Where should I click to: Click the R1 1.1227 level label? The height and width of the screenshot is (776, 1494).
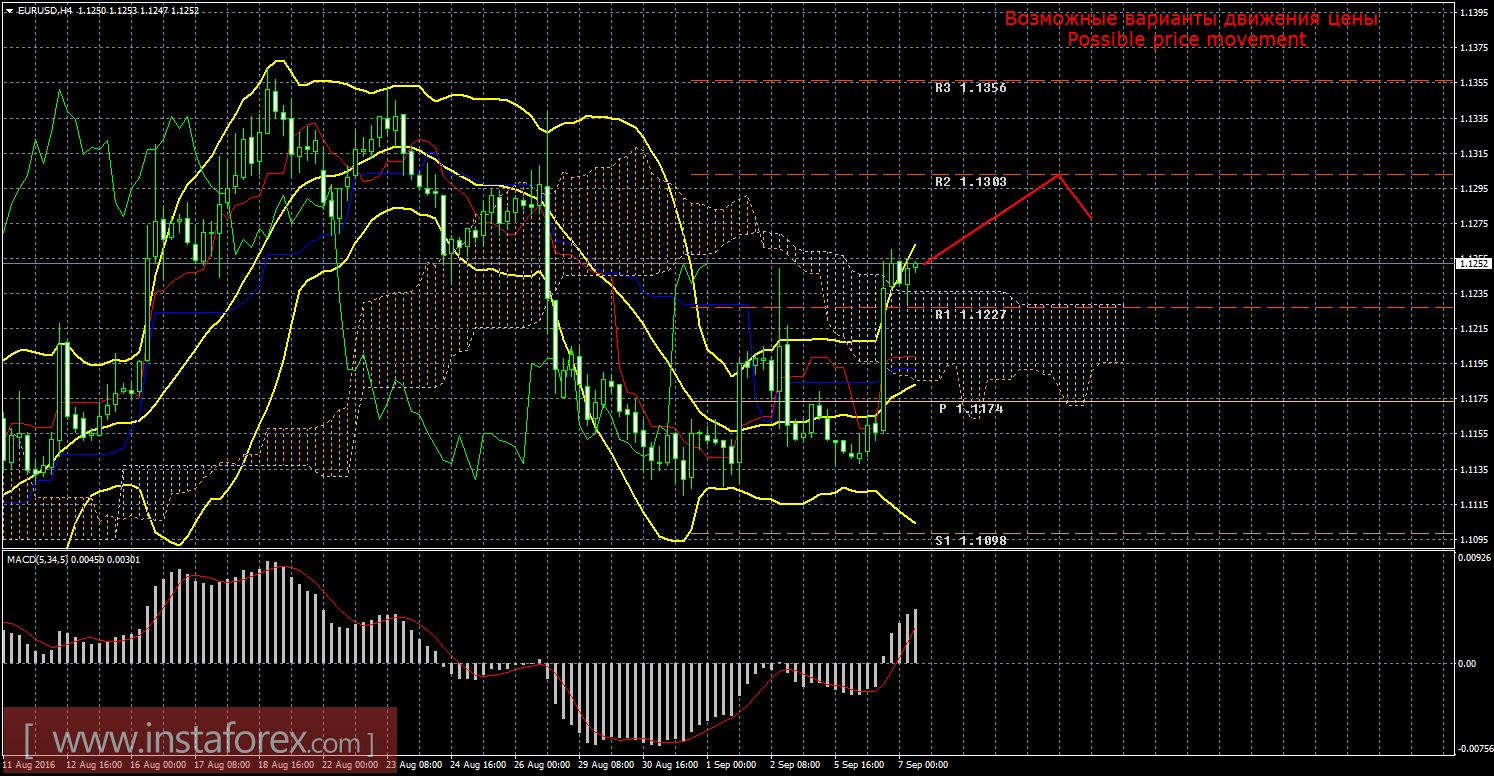click(970, 314)
